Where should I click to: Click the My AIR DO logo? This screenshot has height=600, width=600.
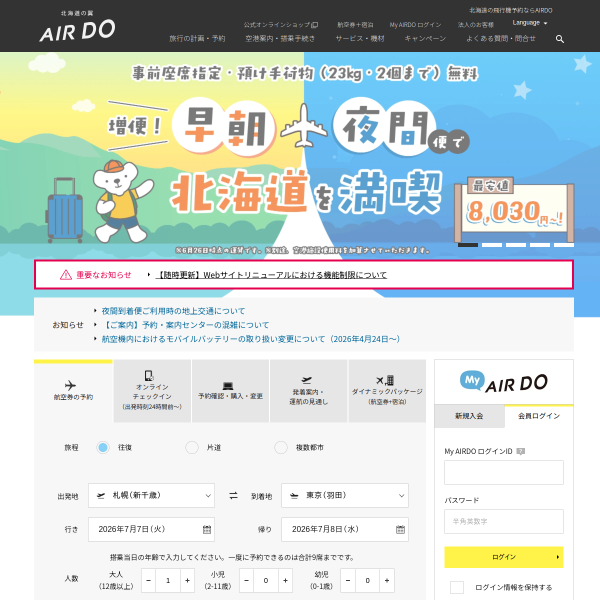[x=504, y=382]
